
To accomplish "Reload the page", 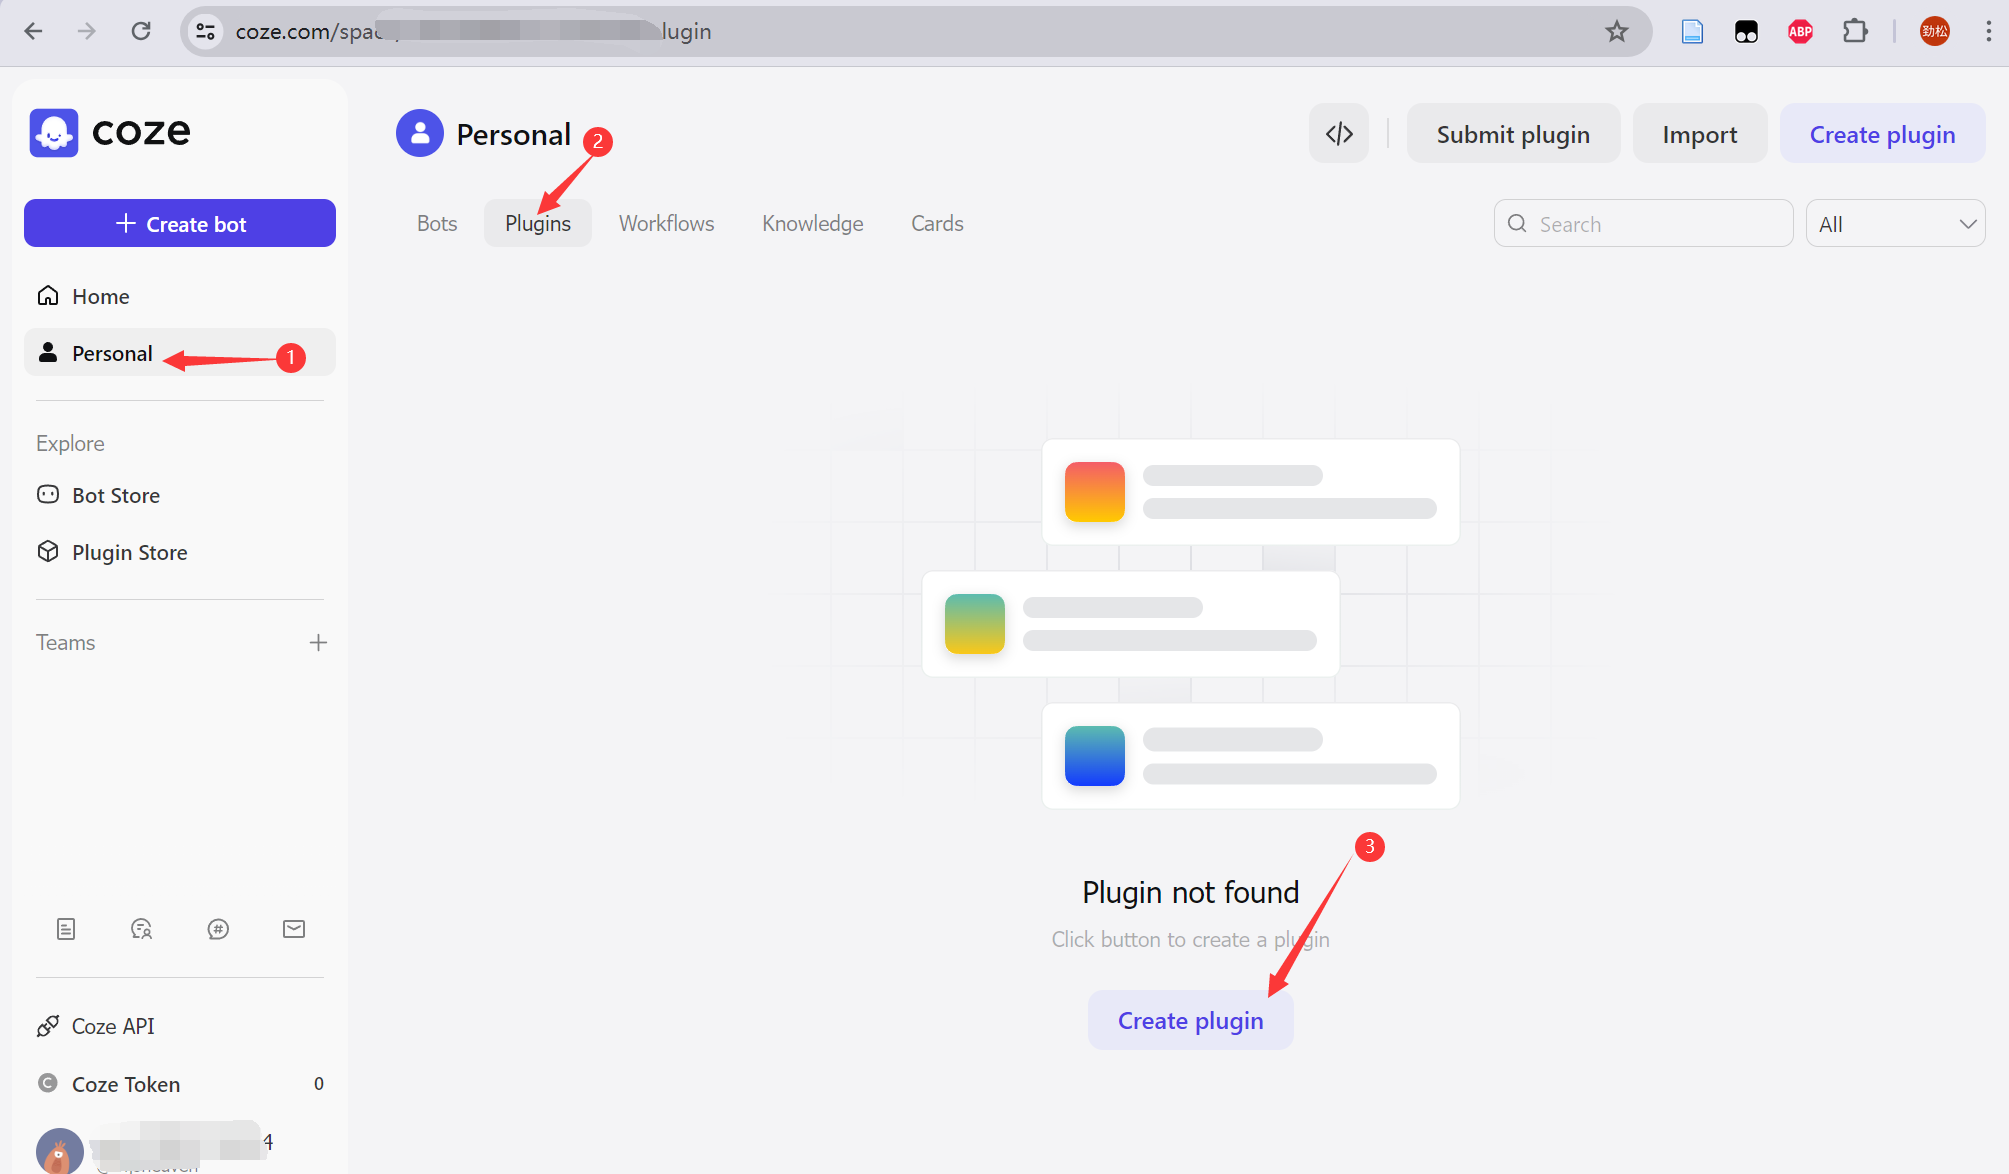I will tap(141, 31).
